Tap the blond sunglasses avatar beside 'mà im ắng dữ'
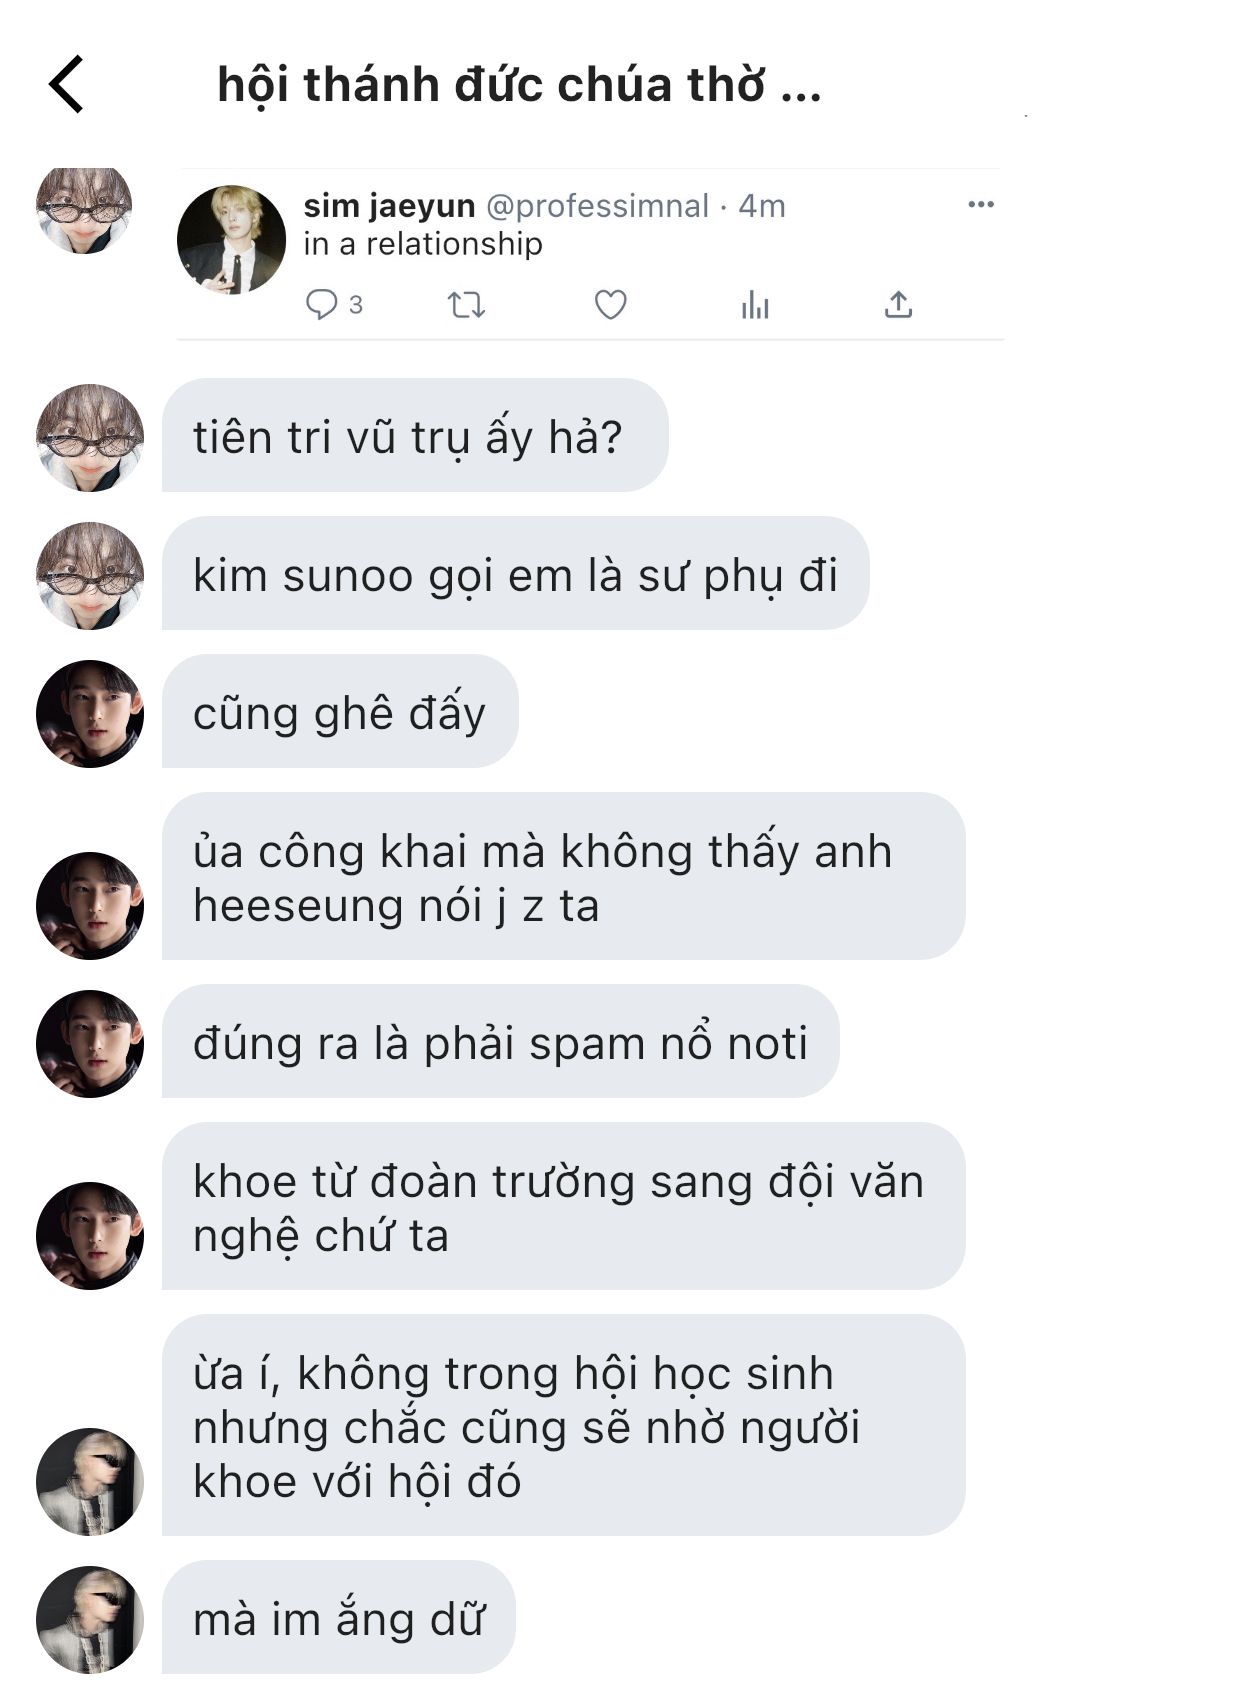The width and height of the screenshot is (1242, 1682). click(x=90, y=1620)
